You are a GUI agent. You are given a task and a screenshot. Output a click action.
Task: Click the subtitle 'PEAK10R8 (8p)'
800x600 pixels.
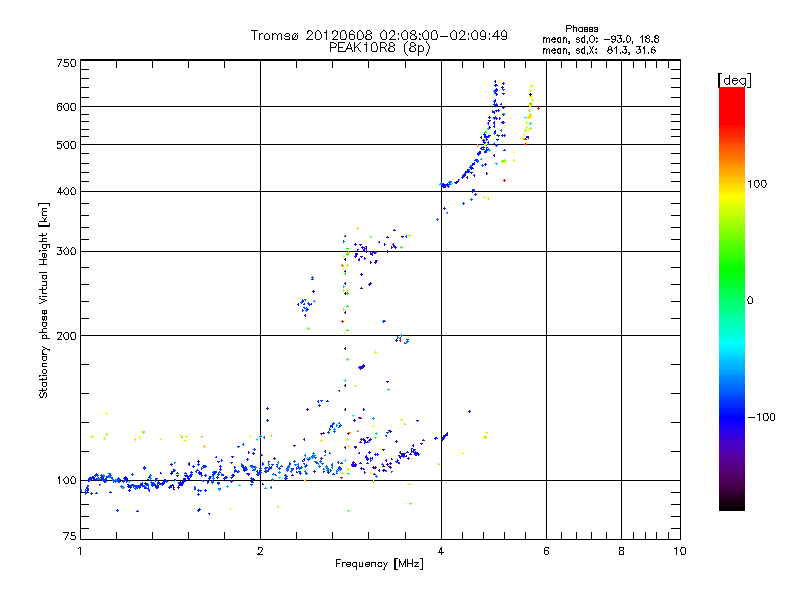pos(380,47)
